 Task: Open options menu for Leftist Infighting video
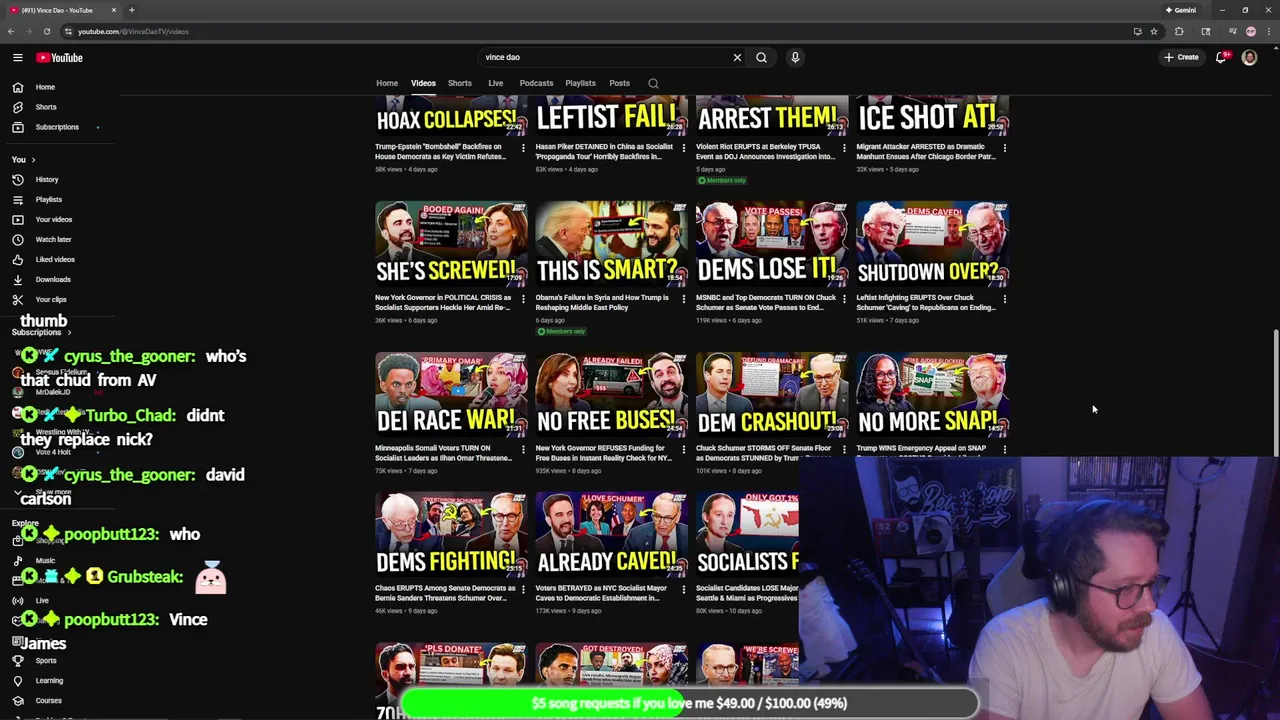tap(1004, 299)
